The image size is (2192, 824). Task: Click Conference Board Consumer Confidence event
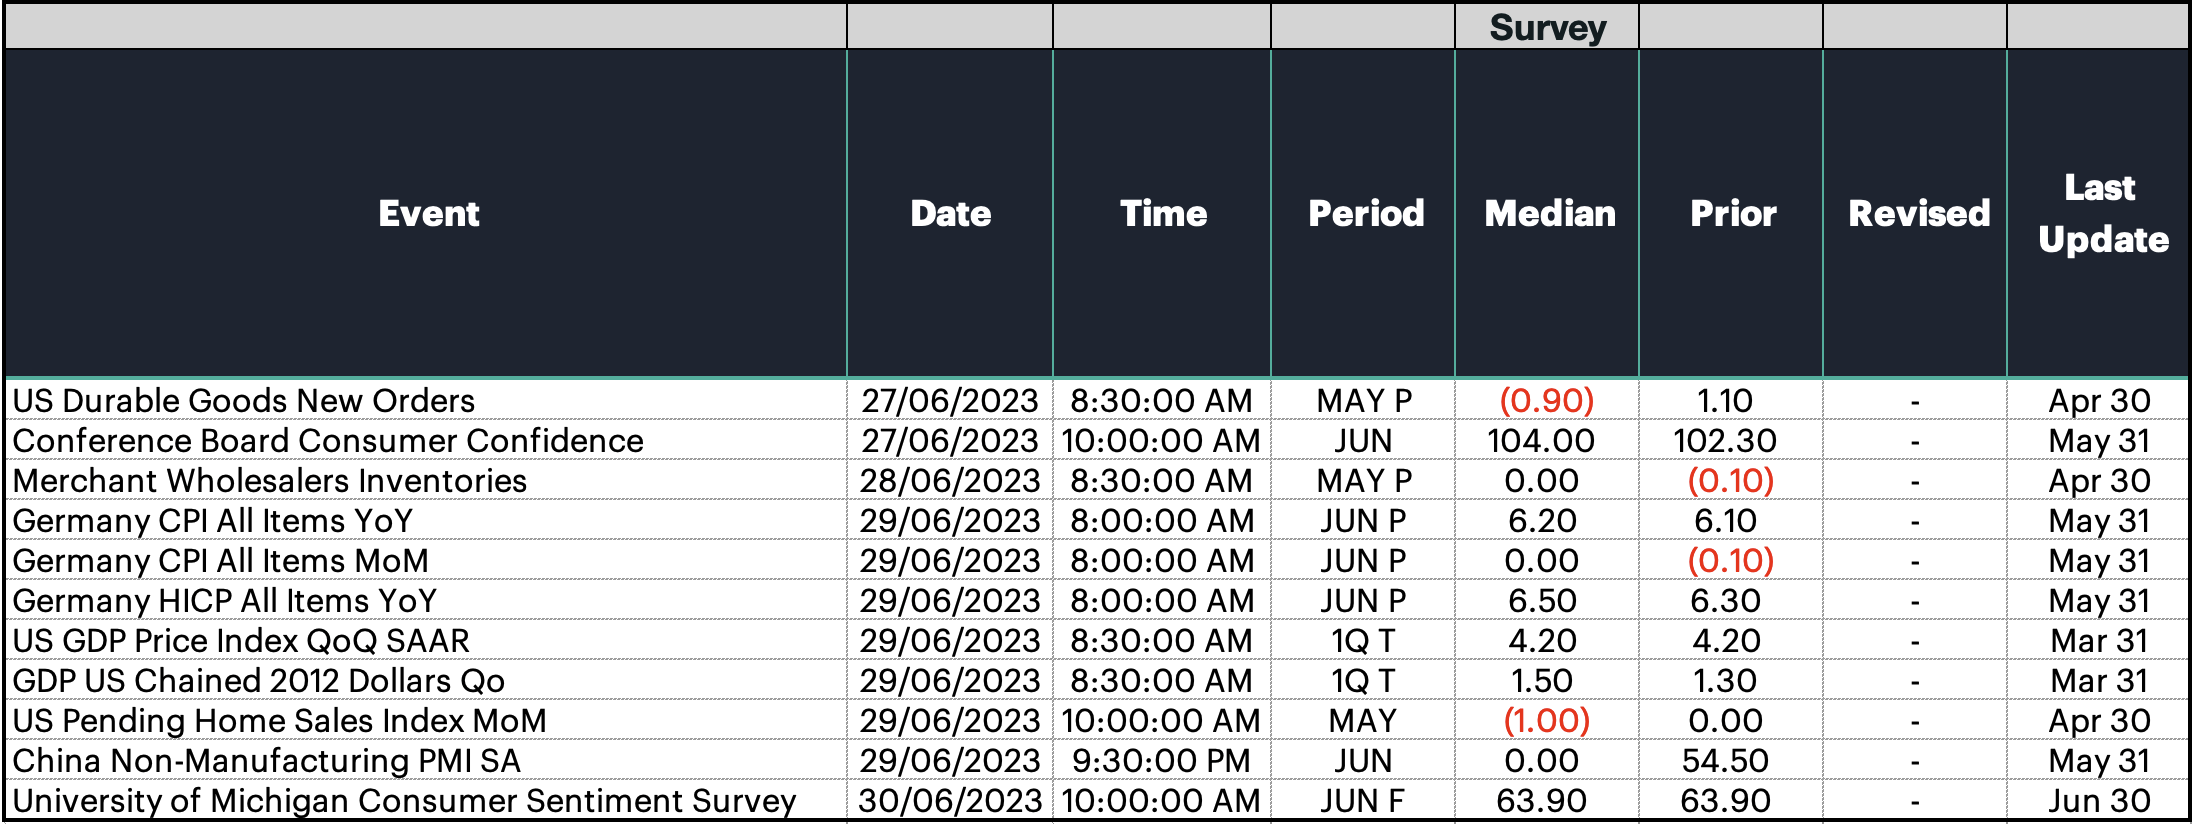[328, 440]
